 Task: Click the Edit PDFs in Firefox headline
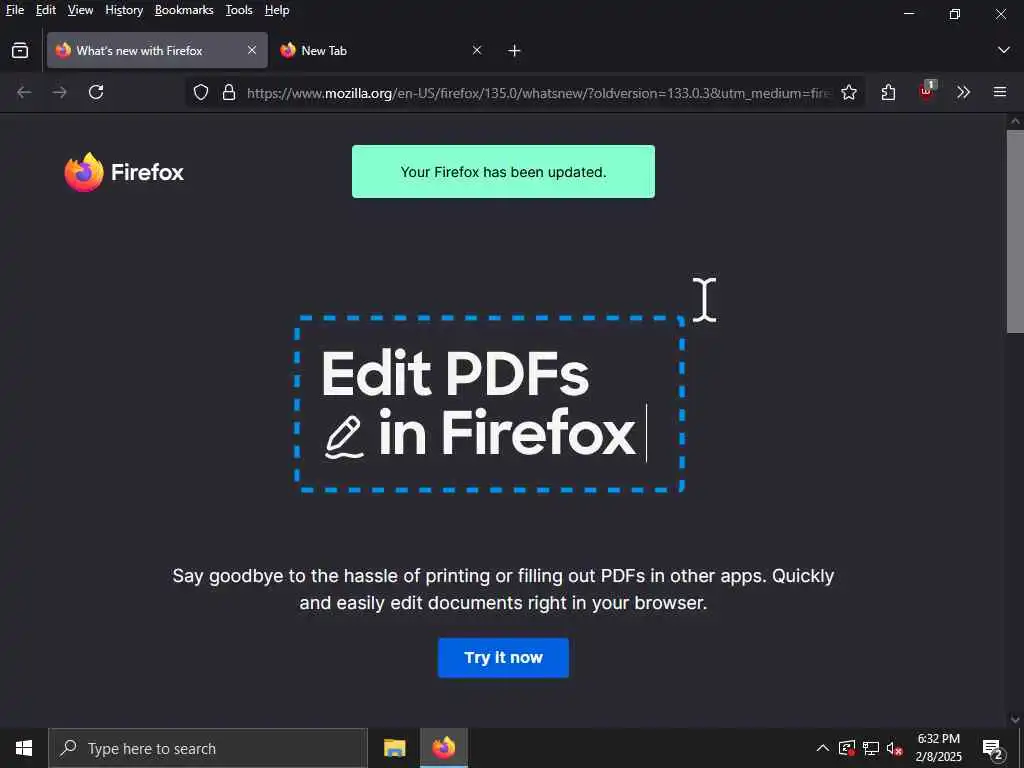click(478, 403)
